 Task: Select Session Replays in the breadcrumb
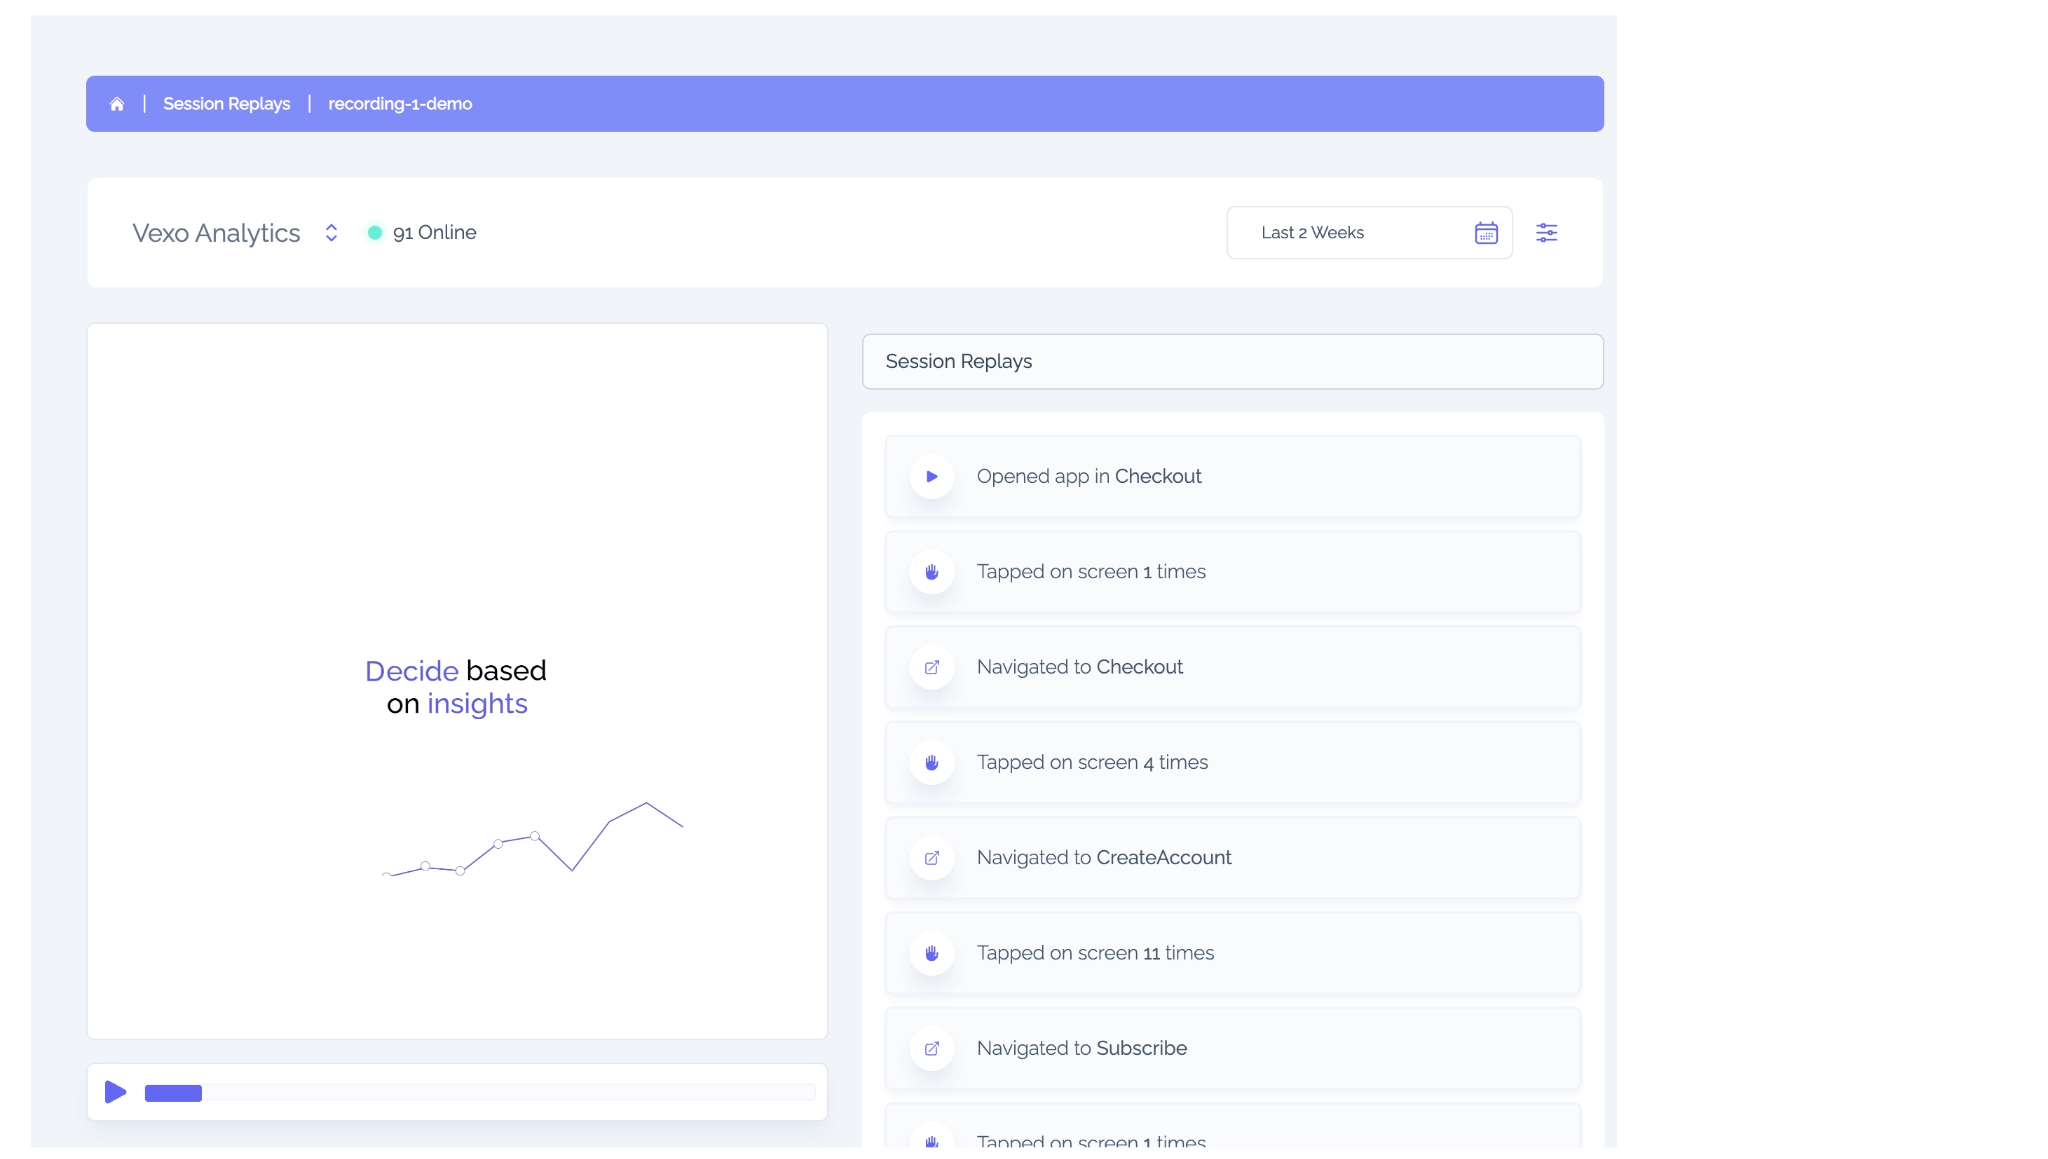226,103
